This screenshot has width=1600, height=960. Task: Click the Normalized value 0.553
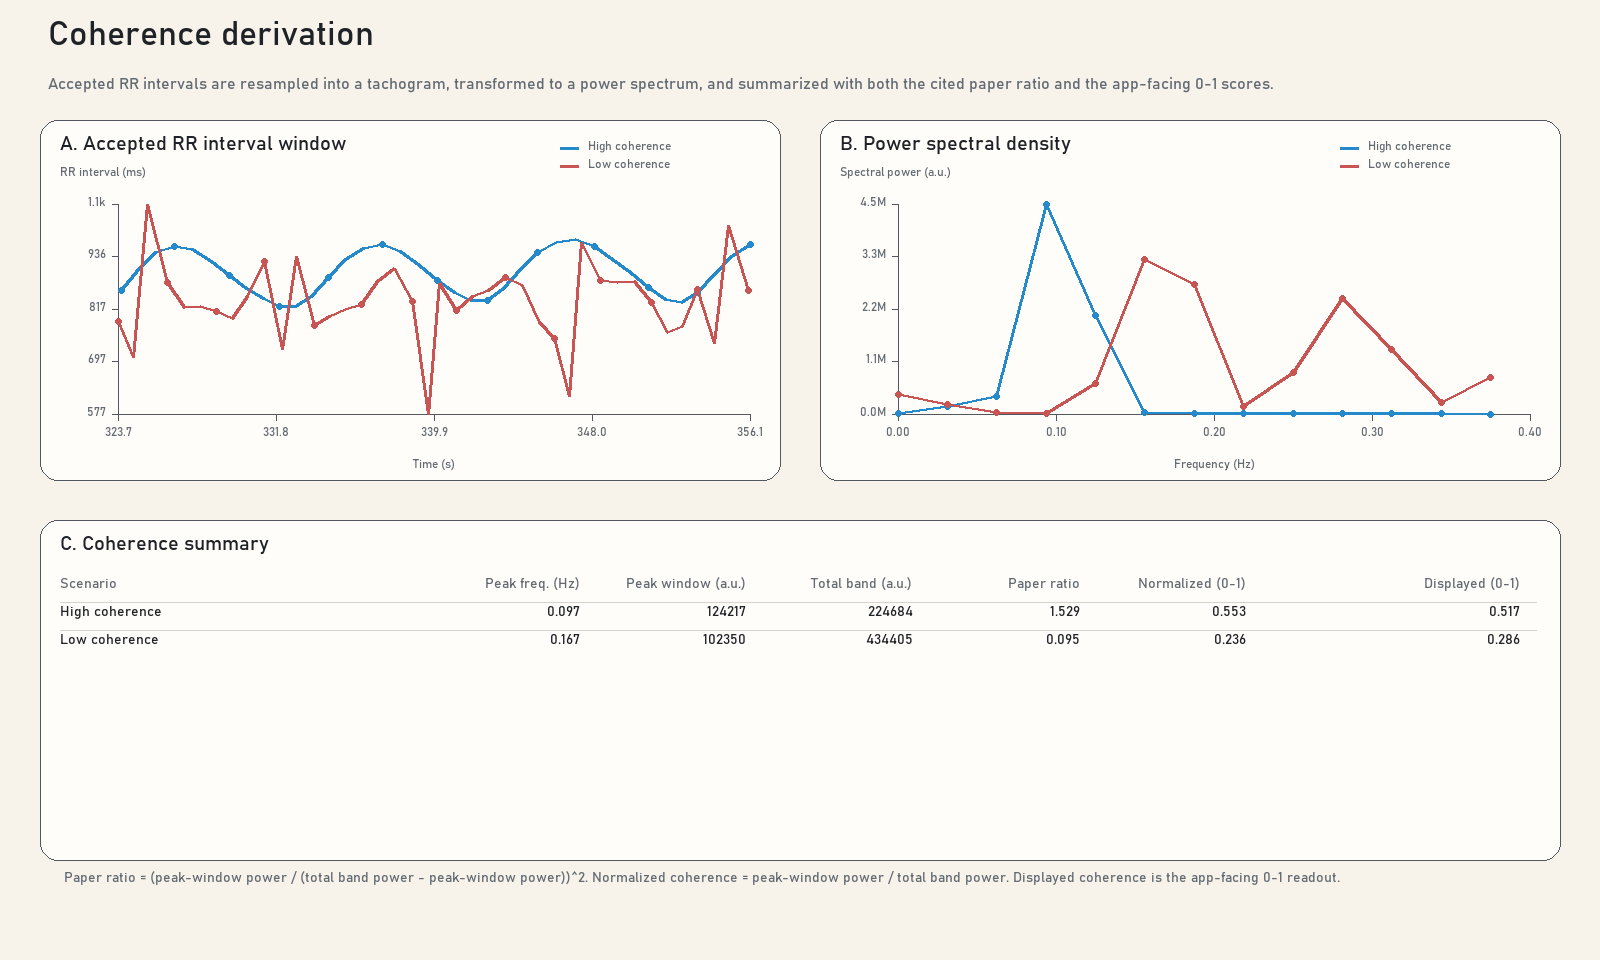coord(1229,611)
